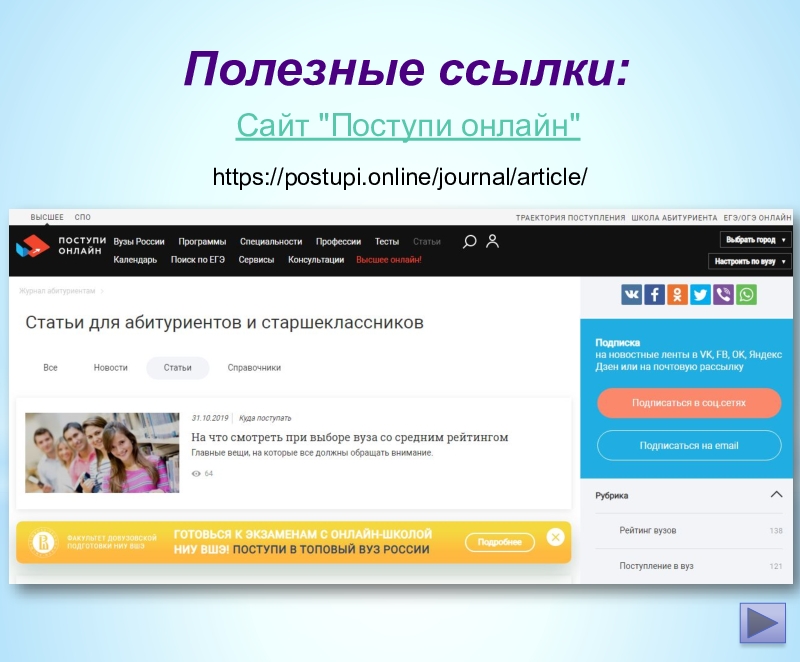Screen dimensions: 800x662
Task: Select the Статьи filter tab
Action: [x=178, y=368]
